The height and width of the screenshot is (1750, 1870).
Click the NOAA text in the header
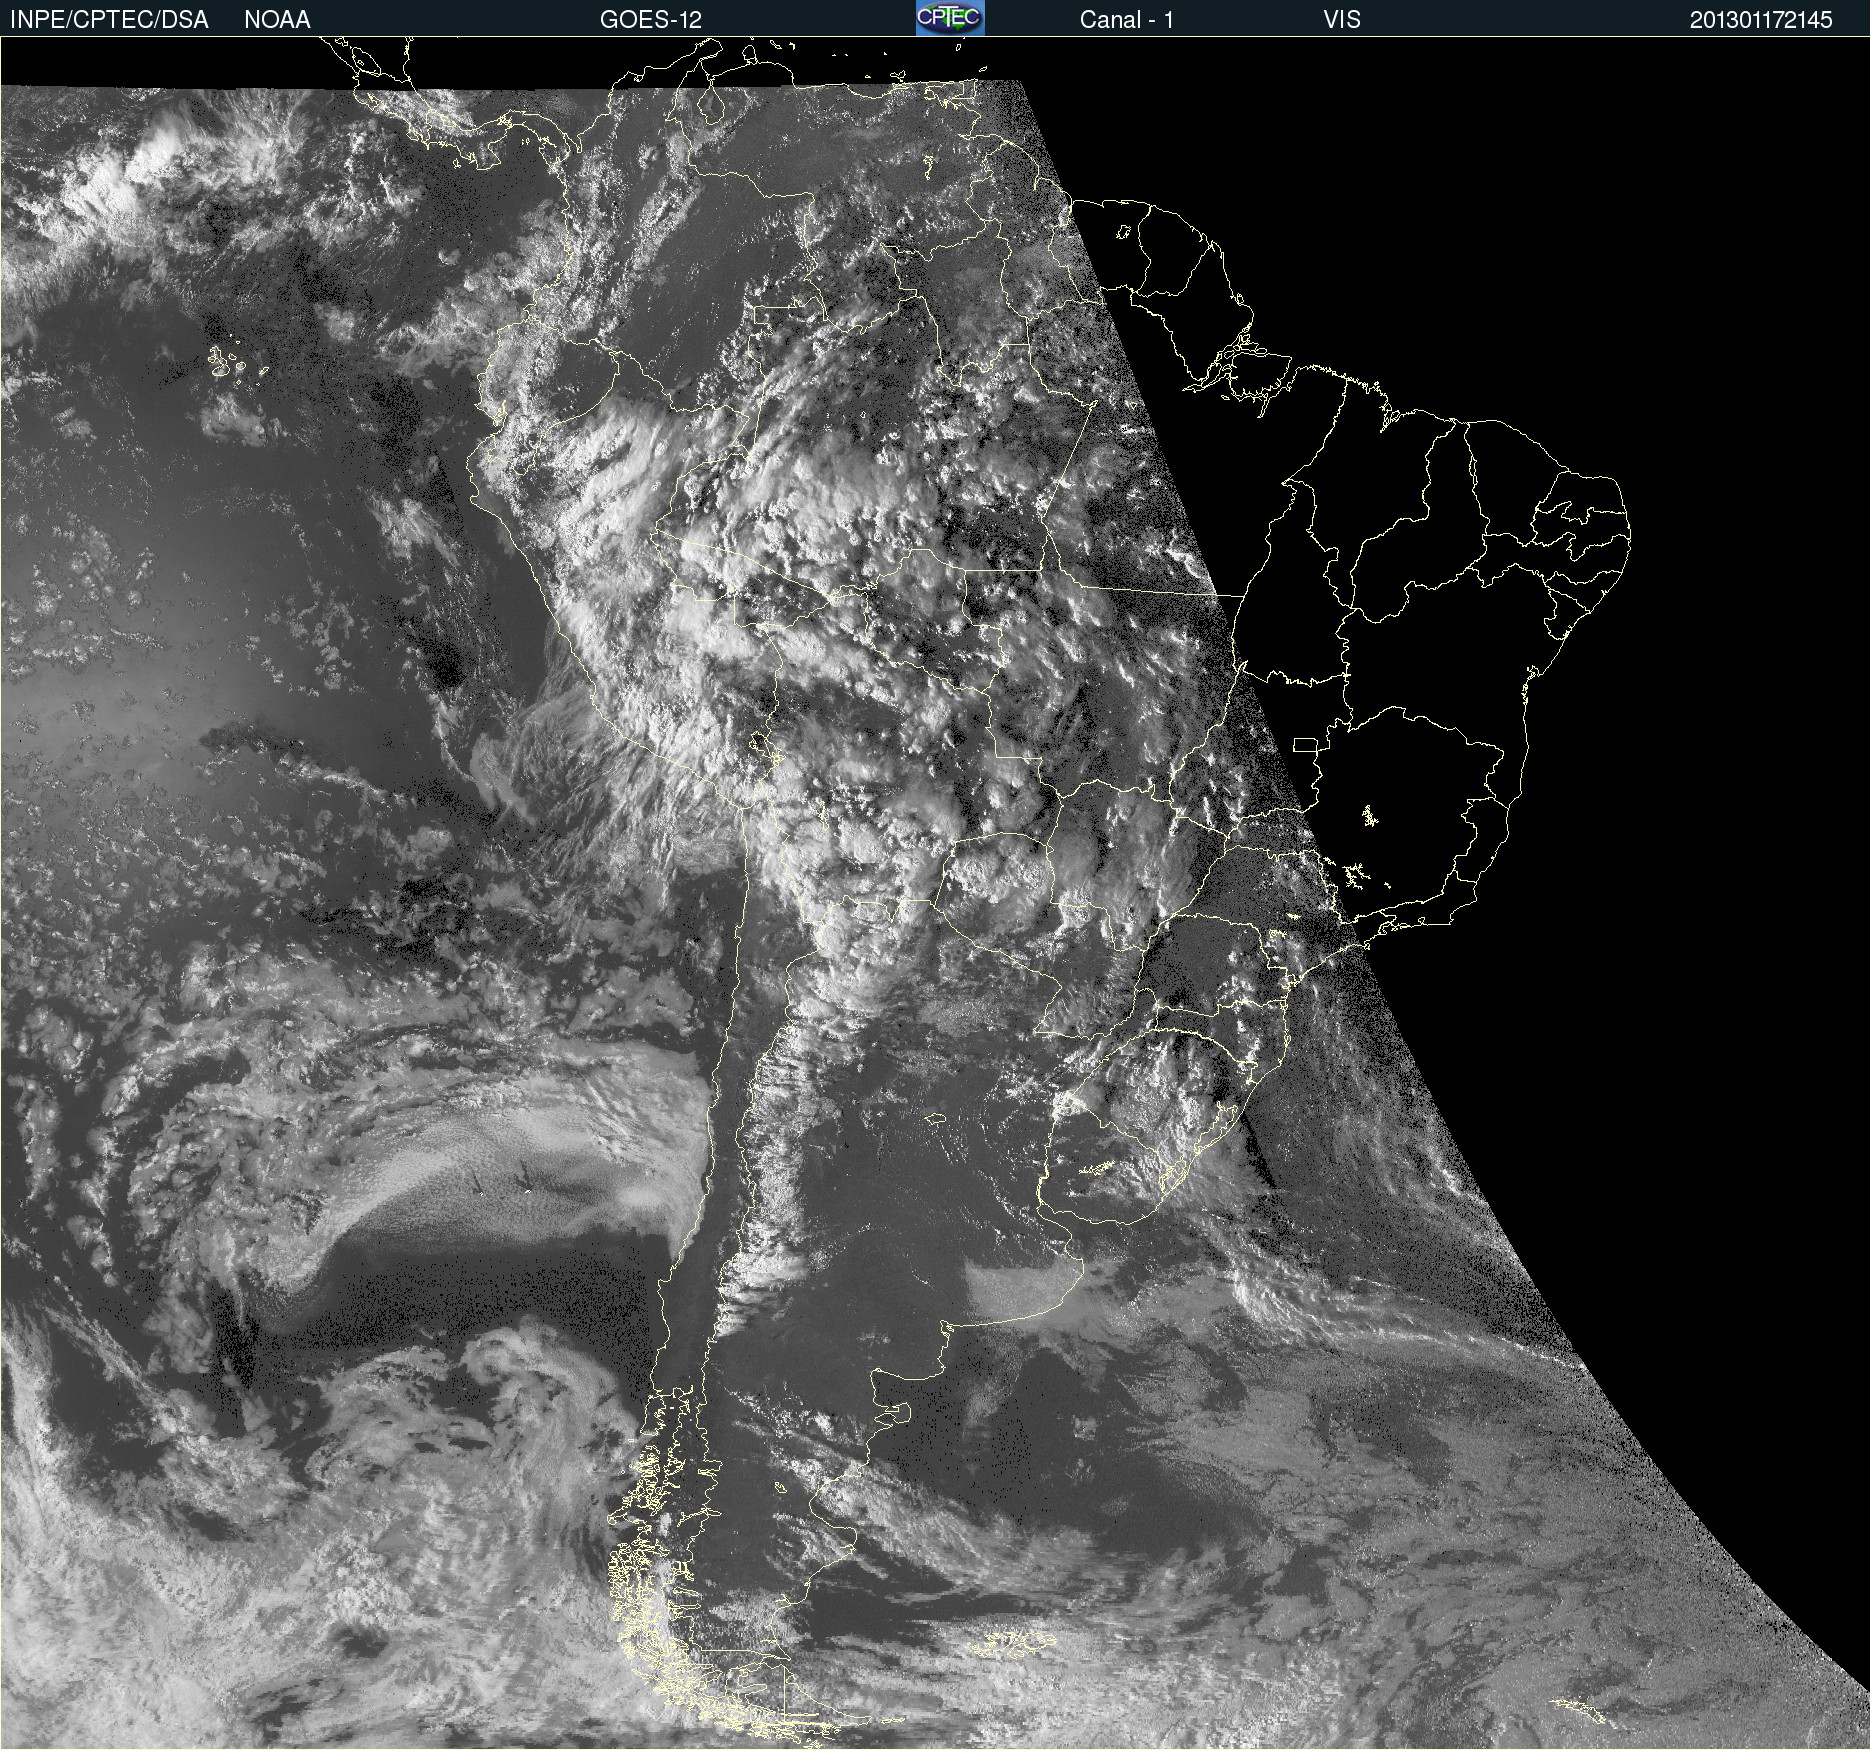(x=277, y=20)
